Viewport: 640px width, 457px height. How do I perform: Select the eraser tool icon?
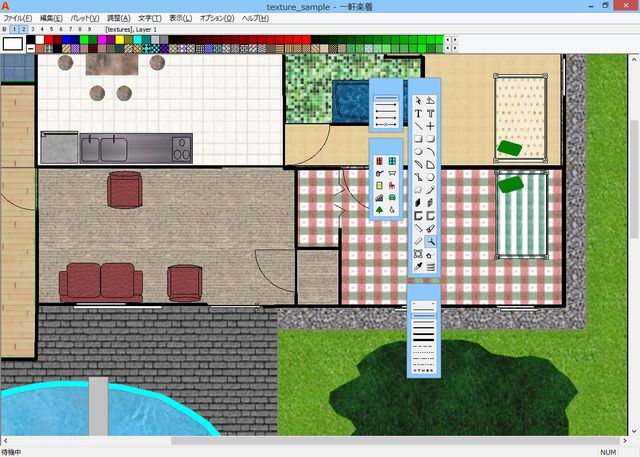click(418, 242)
